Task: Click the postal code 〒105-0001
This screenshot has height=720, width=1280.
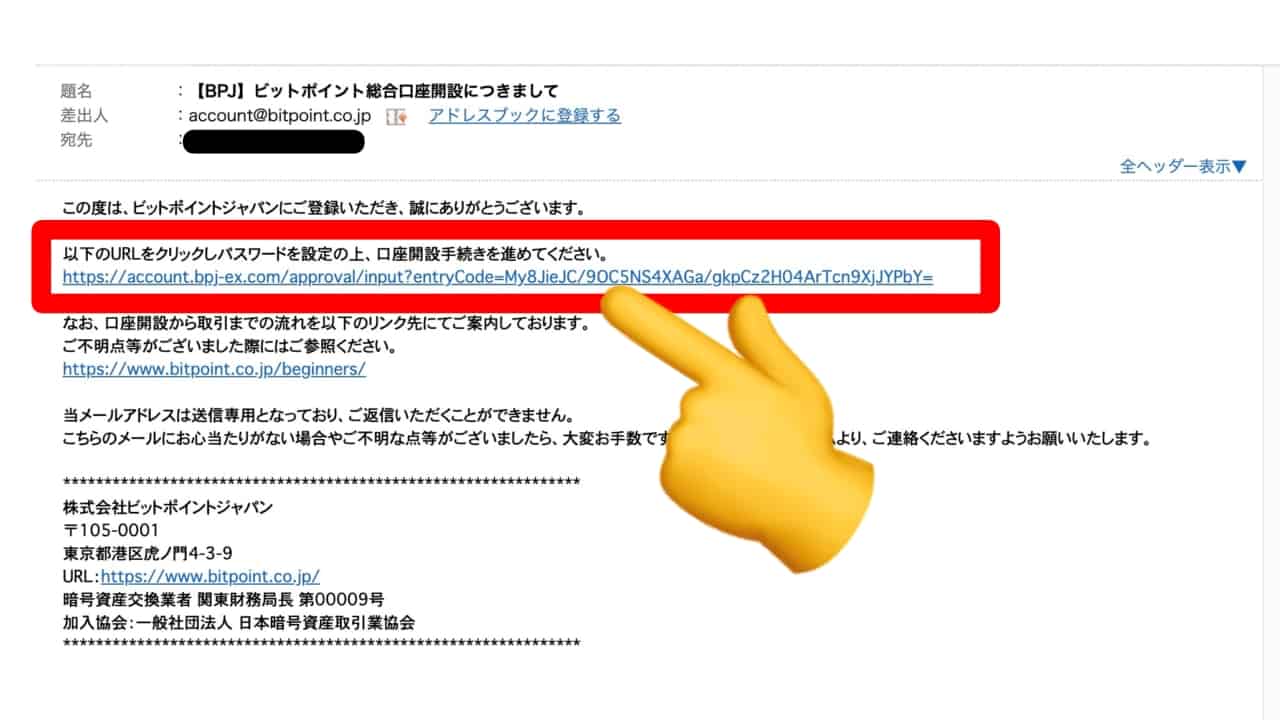Action: 110,530
